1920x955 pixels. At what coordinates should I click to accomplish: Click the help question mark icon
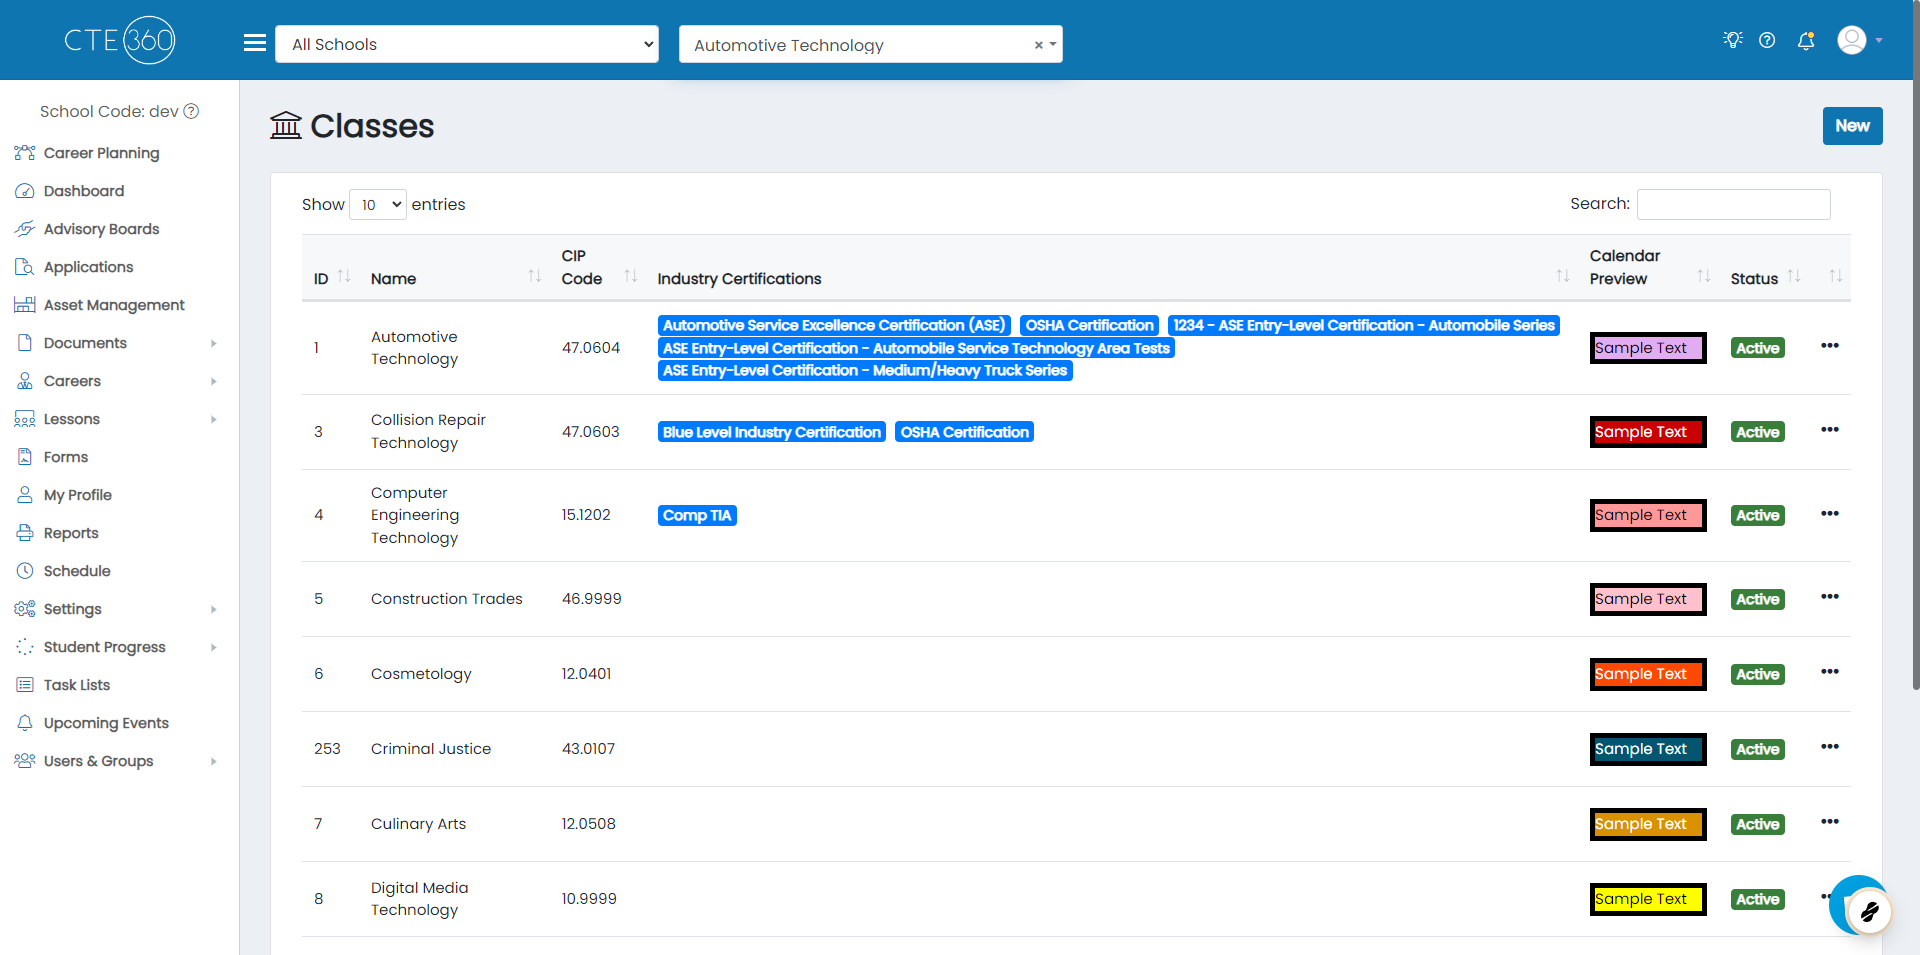(1767, 40)
